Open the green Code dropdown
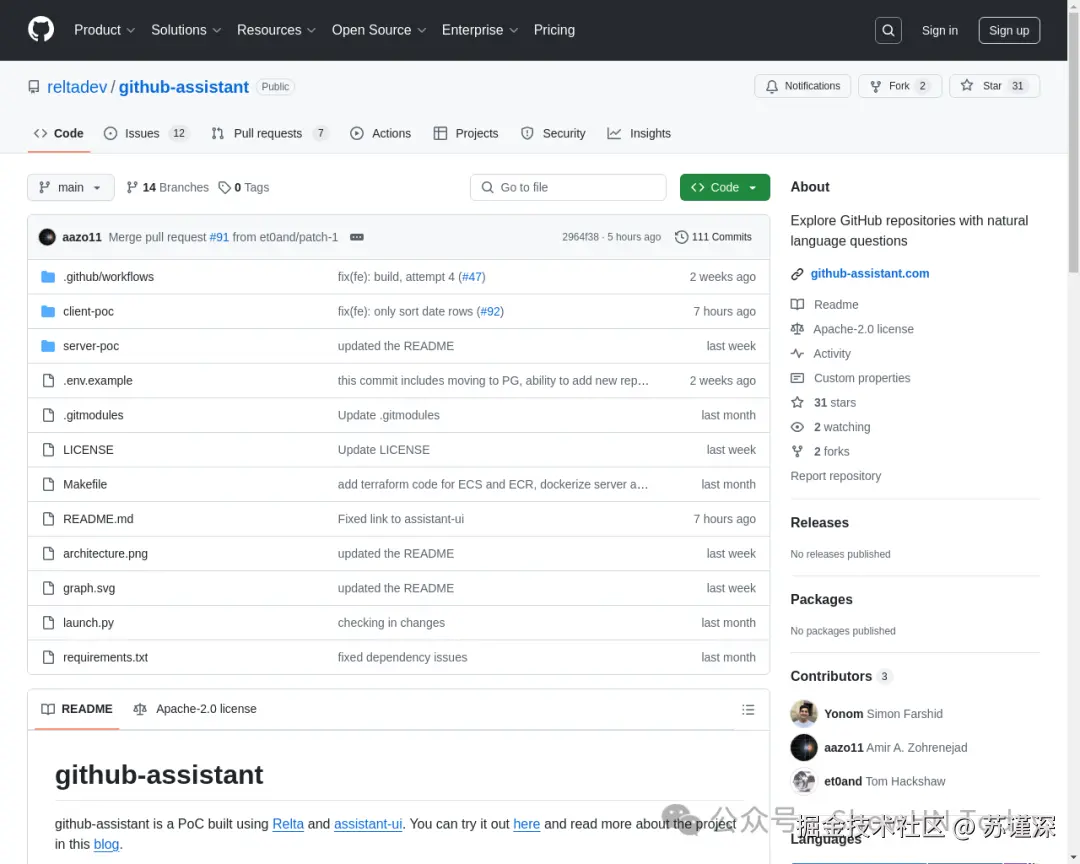1080x864 pixels. pyautogui.click(x=725, y=187)
